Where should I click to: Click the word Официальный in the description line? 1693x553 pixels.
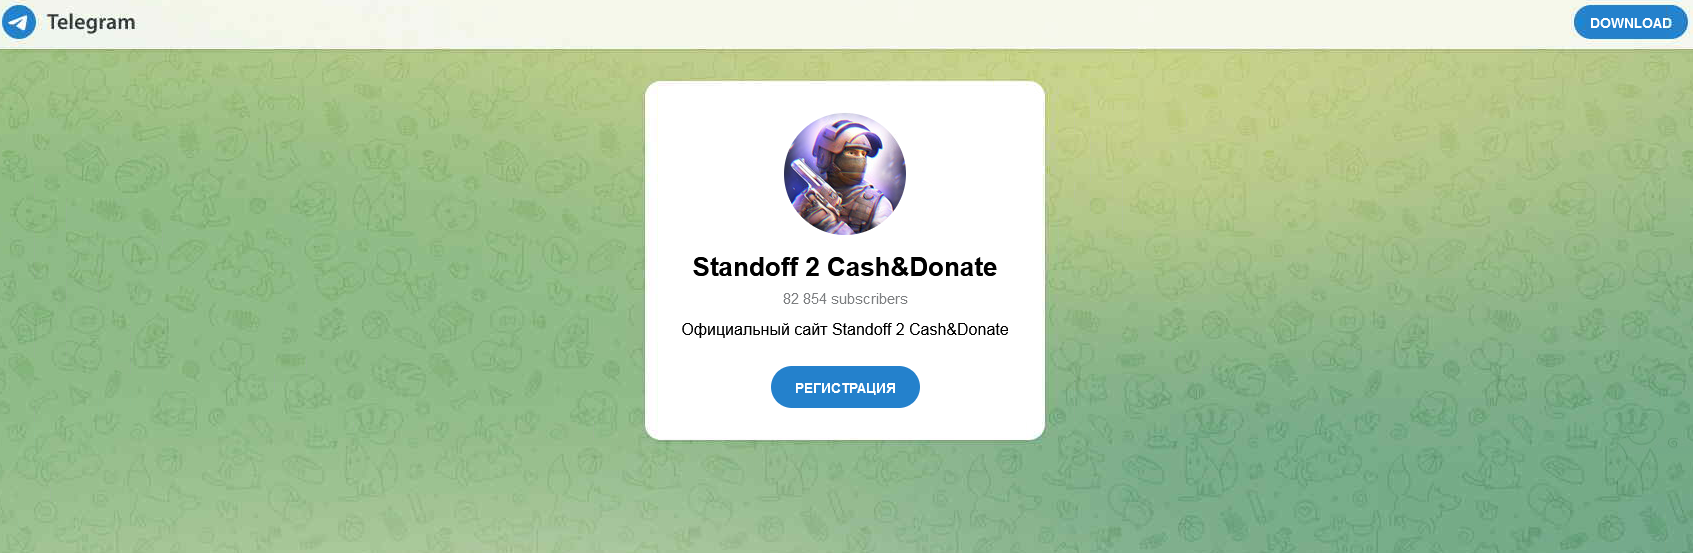tap(736, 329)
